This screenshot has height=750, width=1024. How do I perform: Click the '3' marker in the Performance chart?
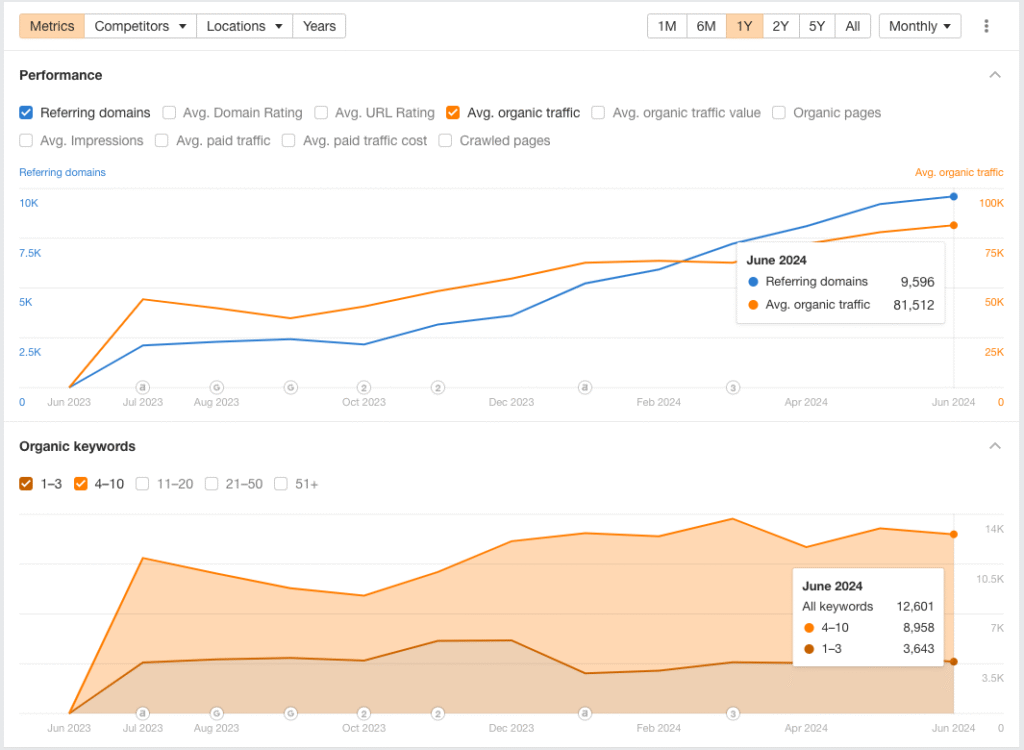click(x=733, y=387)
